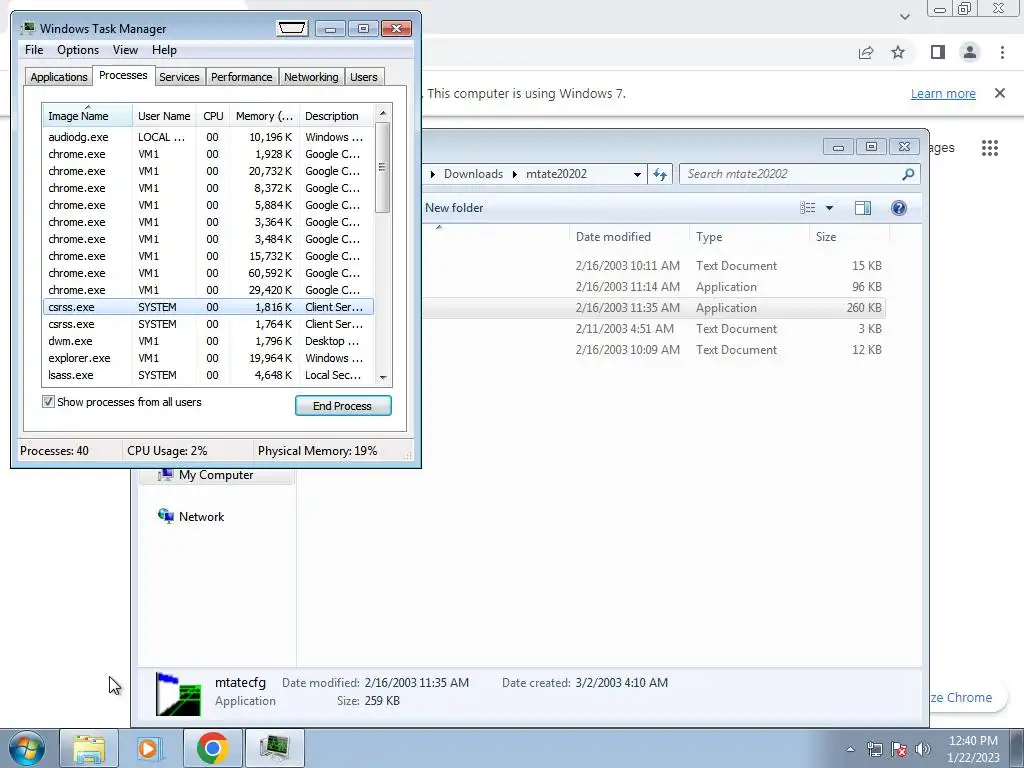This screenshot has height=768, width=1024.
Task: Sort processes by CPU column
Action: [213, 116]
